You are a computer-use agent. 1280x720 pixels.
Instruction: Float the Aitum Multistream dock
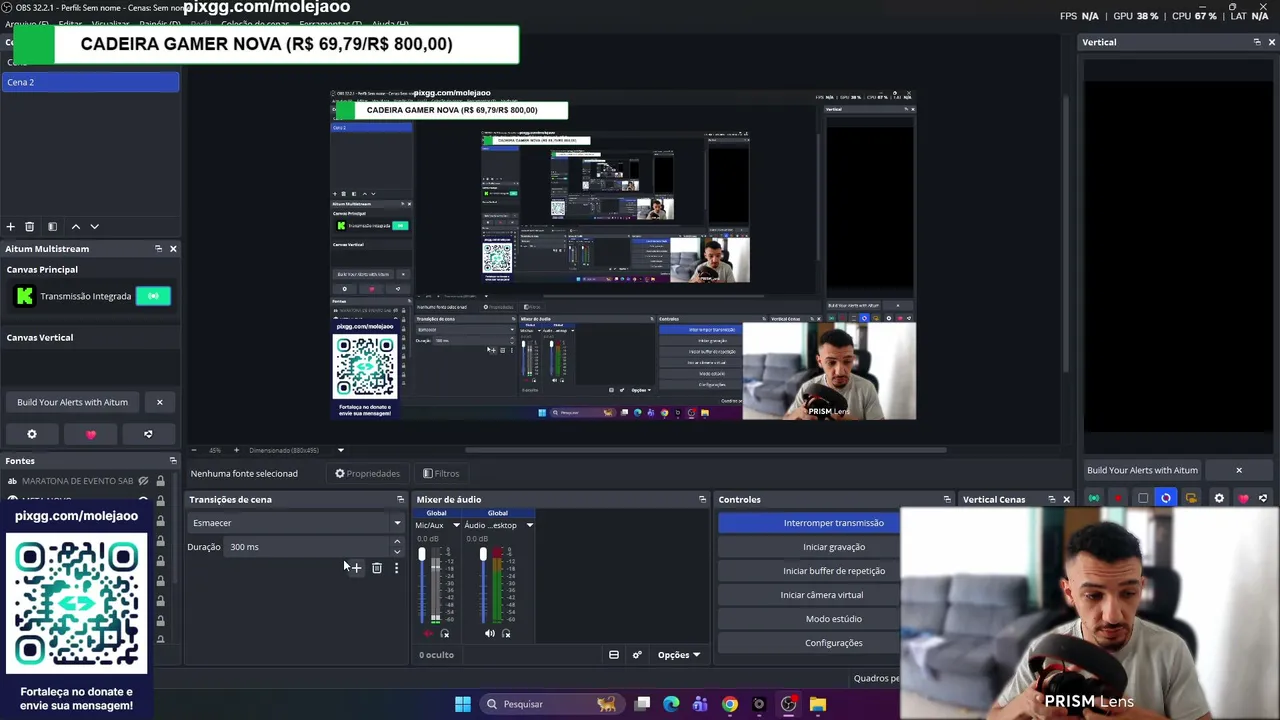(x=158, y=249)
